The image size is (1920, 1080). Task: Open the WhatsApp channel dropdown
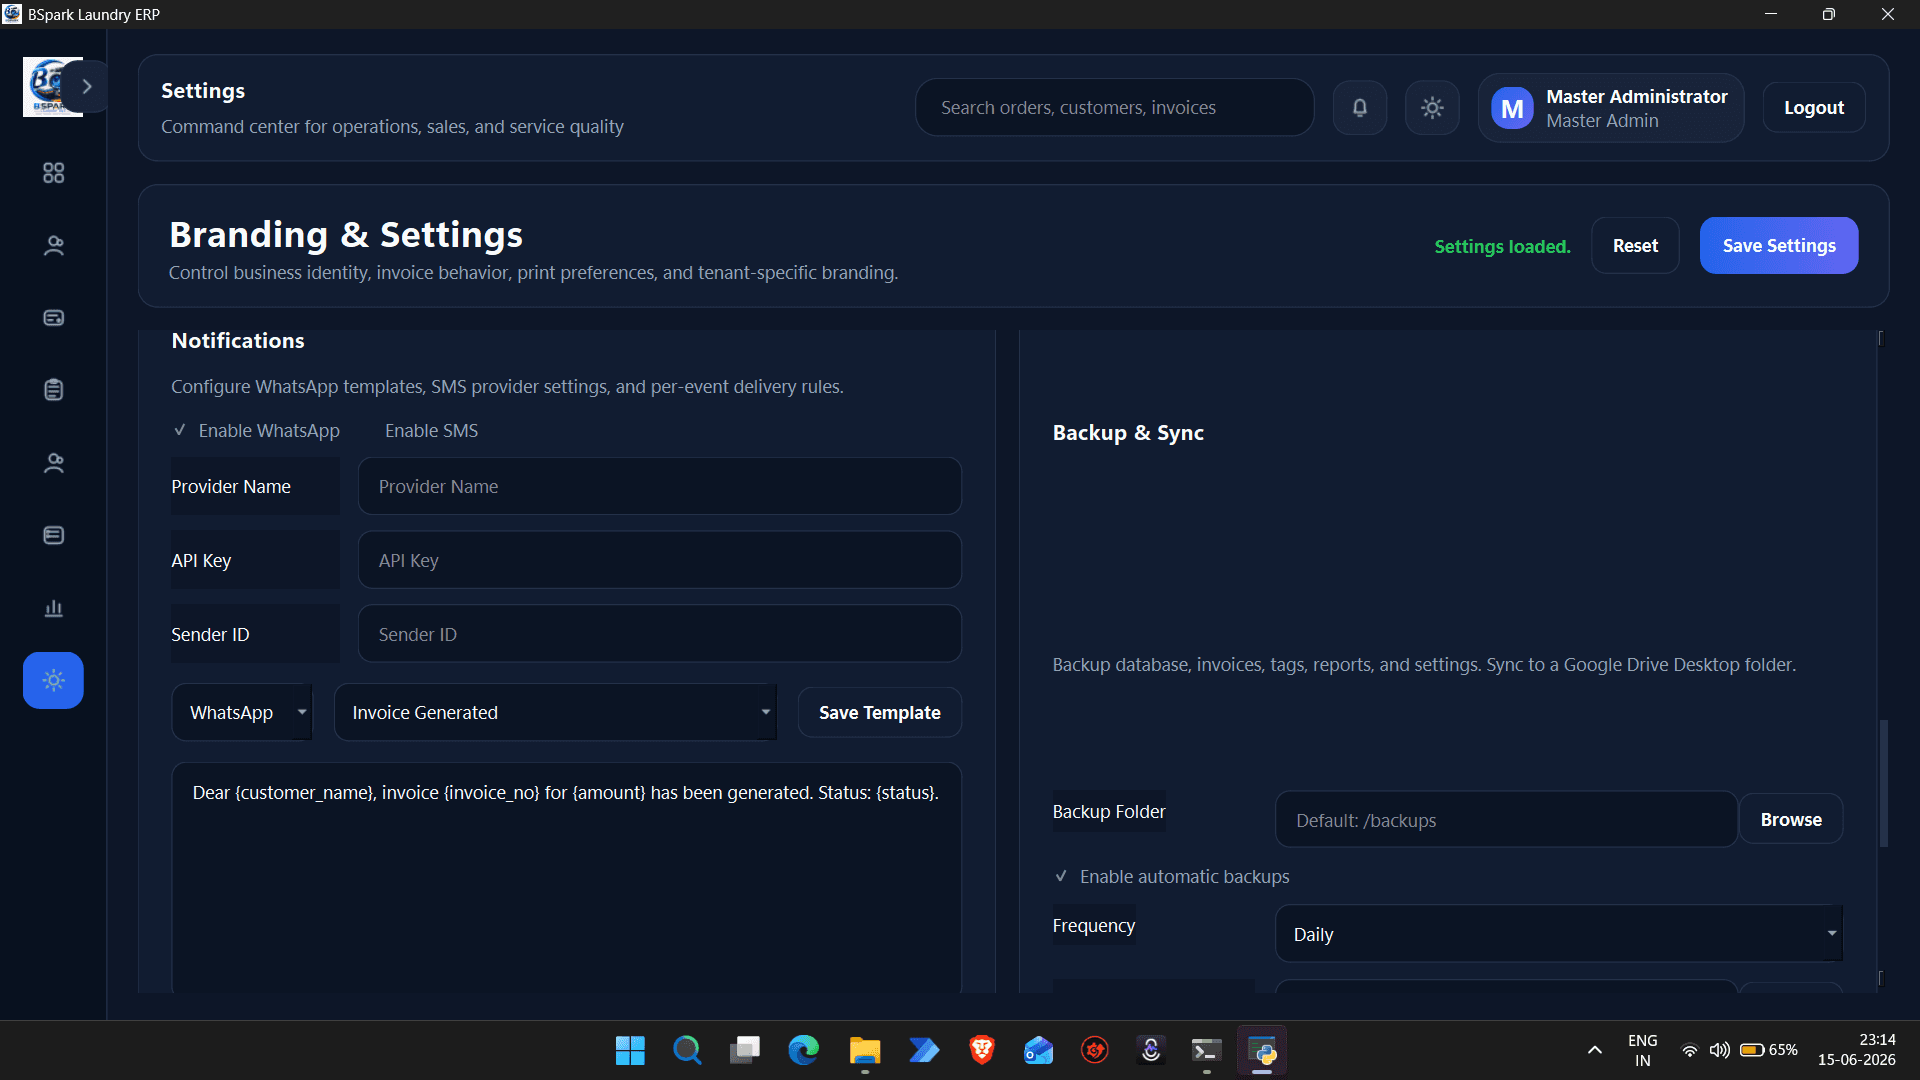coord(242,713)
